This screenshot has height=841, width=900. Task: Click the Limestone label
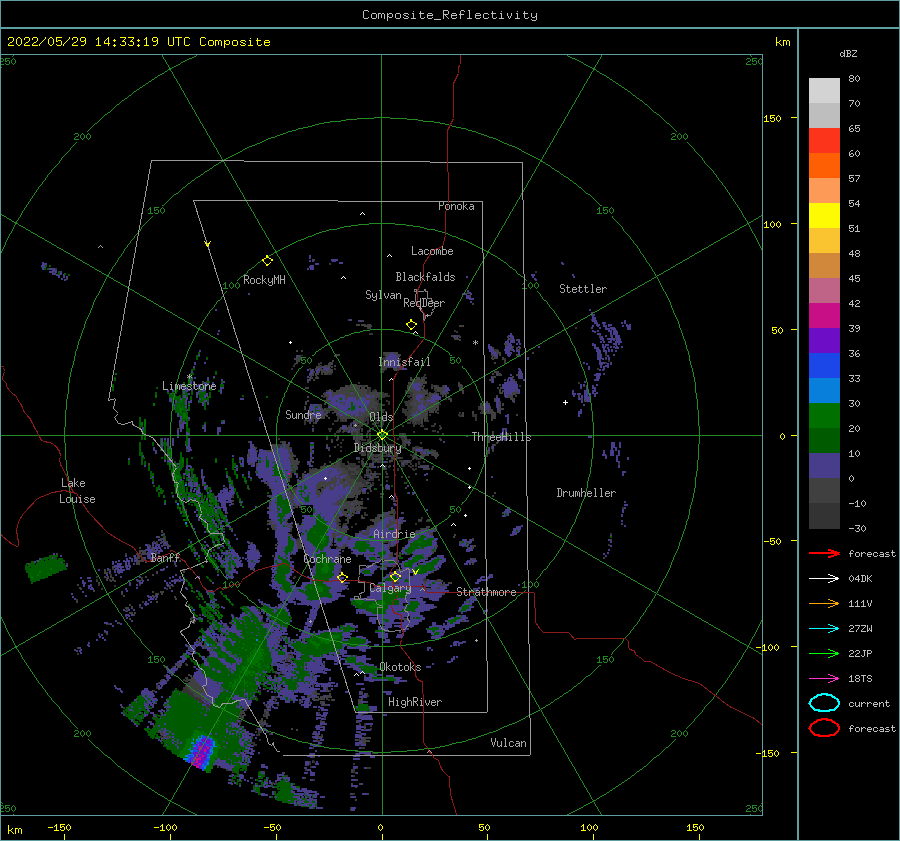[189, 386]
